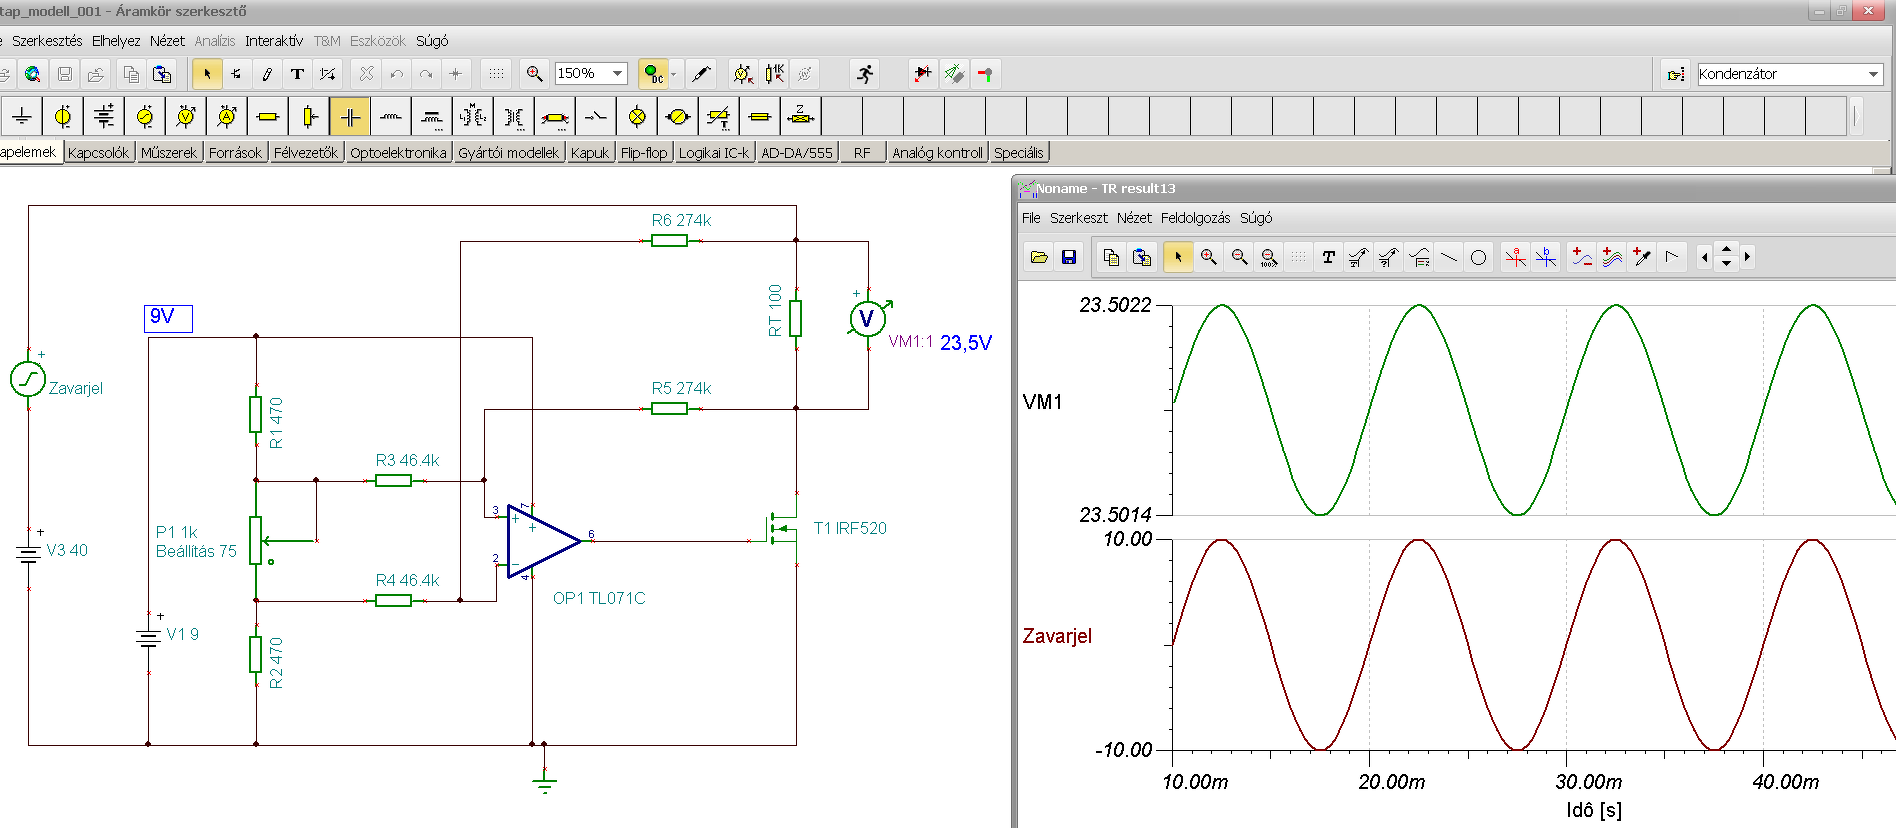Image resolution: width=1896 pixels, height=828 pixels.
Task: Activate cursor A in the diagram toolbar
Action: 1516,258
